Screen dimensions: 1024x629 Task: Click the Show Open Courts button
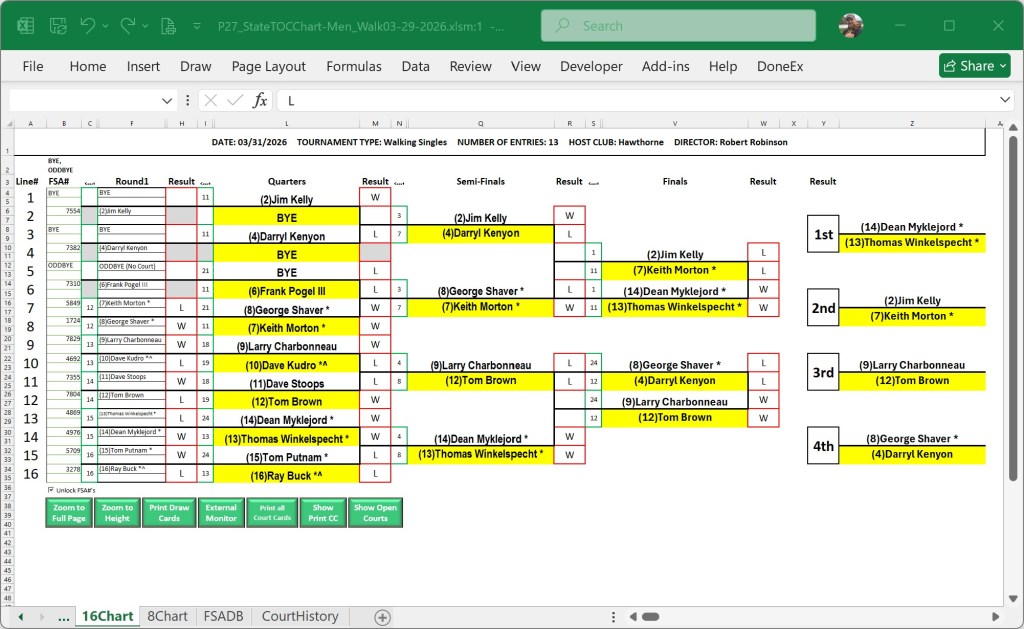375,513
